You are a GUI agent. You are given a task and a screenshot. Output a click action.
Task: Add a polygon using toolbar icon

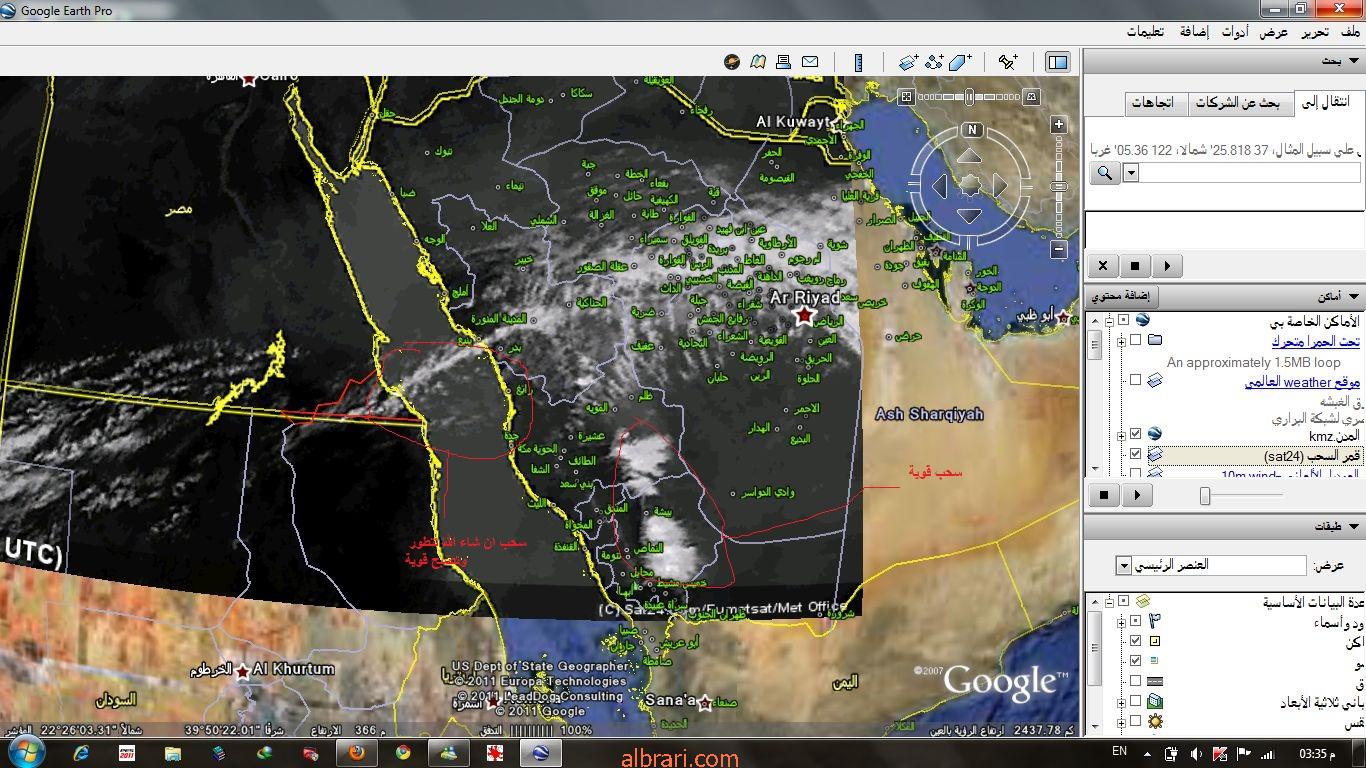point(960,62)
